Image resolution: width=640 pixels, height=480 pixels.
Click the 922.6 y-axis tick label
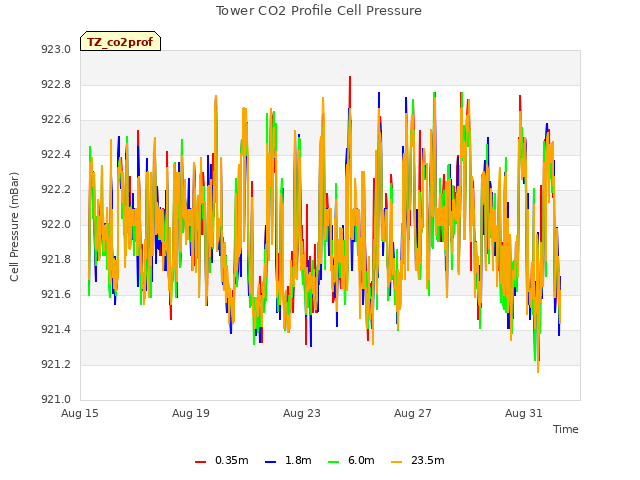56,120
